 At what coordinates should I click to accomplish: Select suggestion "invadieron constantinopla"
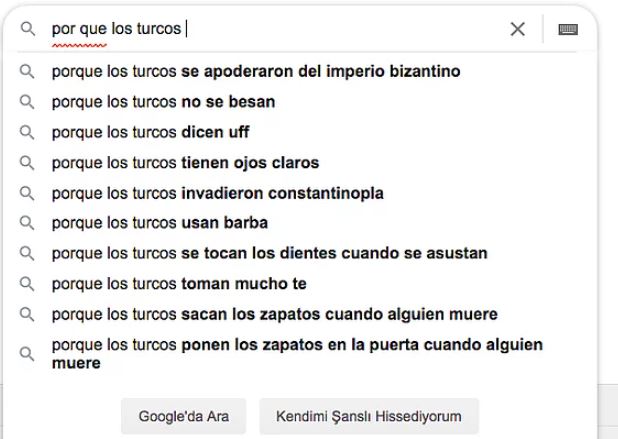click(x=217, y=193)
